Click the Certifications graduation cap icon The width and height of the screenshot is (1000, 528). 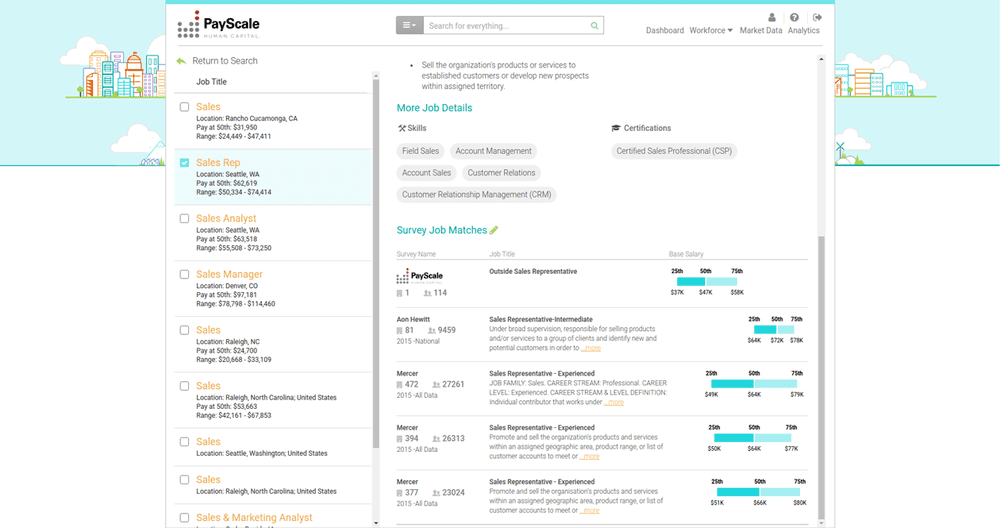click(615, 128)
